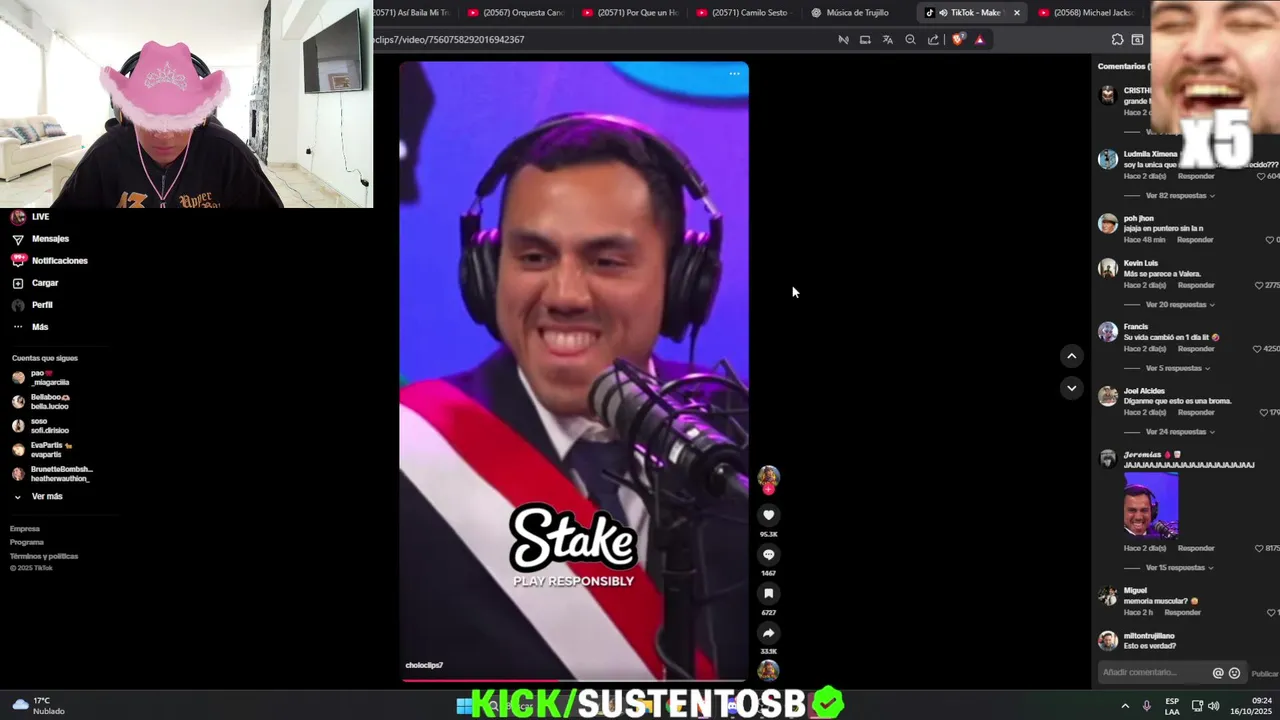Open comments via speech bubble icon
This screenshot has height=720, width=1280.
pos(768,554)
